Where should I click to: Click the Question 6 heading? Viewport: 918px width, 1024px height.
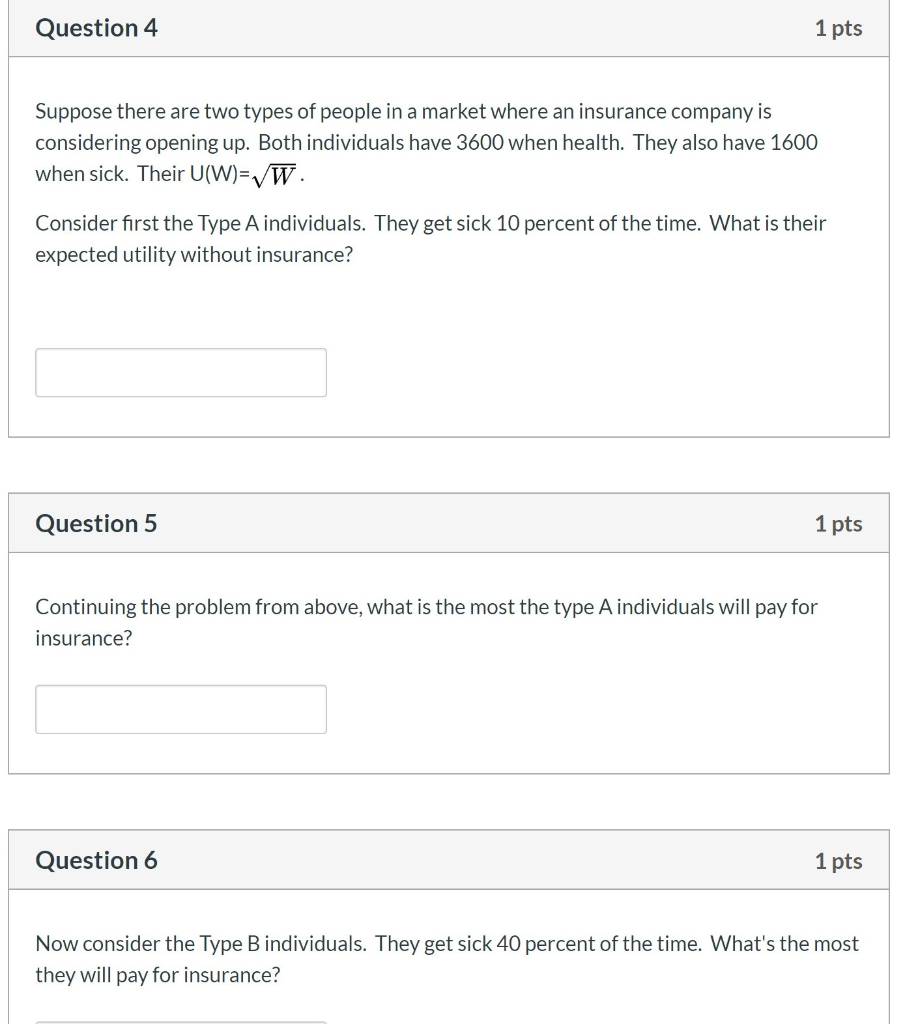pyautogui.click(x=96, y=861)
